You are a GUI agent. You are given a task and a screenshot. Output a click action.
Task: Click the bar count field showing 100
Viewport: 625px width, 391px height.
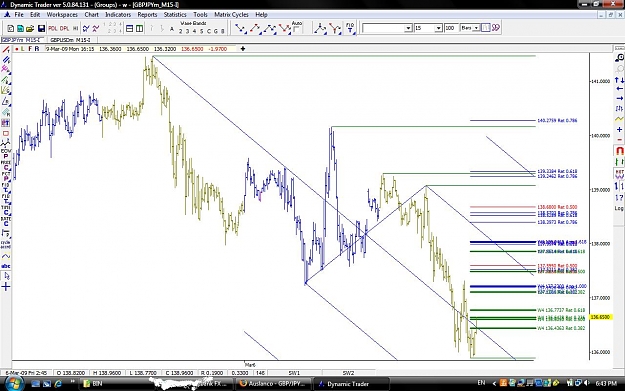click(x=451, y=28)
